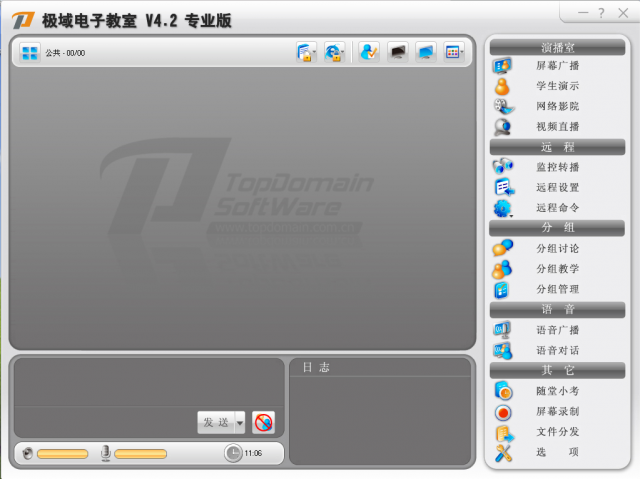Click the 公共 - 00/00 class label

[65, 53]
